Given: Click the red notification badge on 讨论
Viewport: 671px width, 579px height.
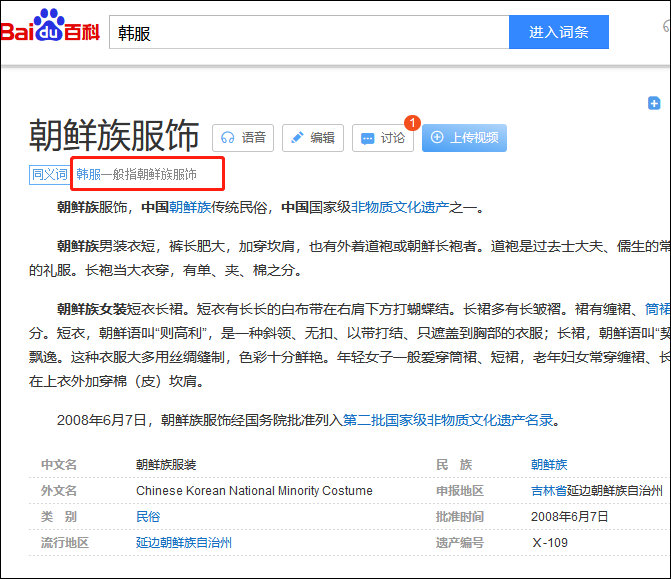Looking at the screenshot, I should [x=412, y=123].
